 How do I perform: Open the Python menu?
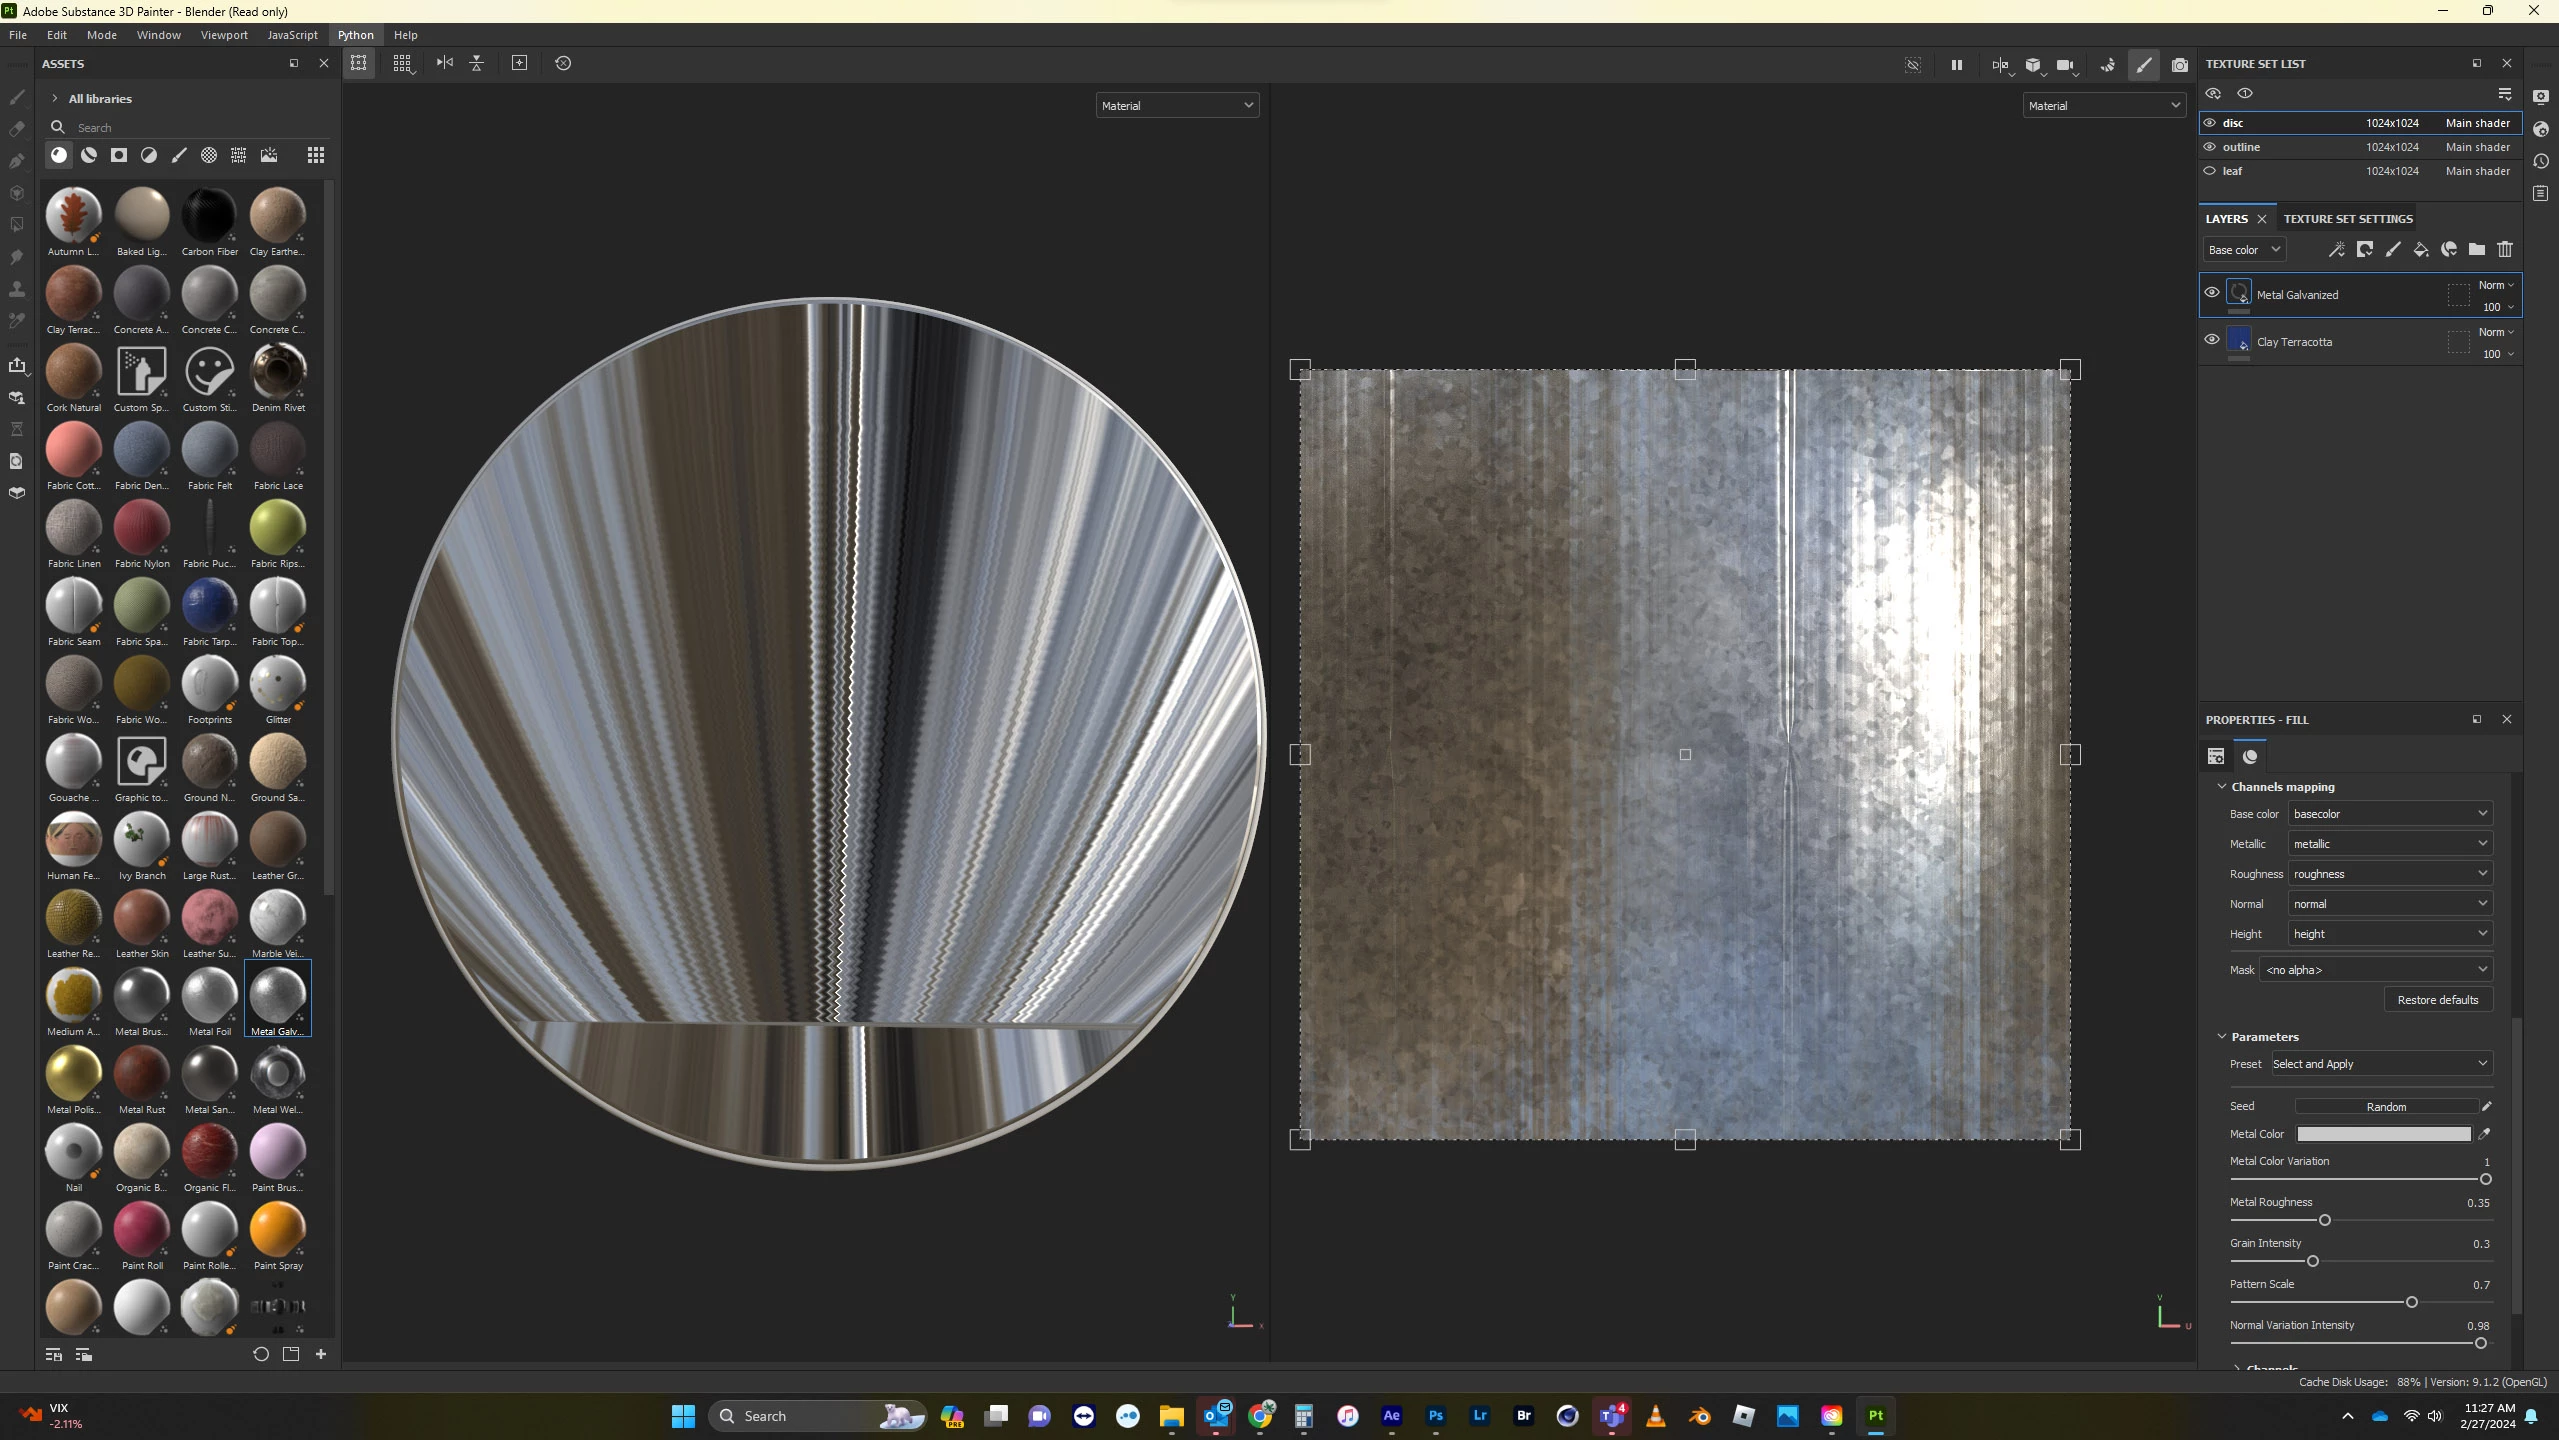(355, 35)
